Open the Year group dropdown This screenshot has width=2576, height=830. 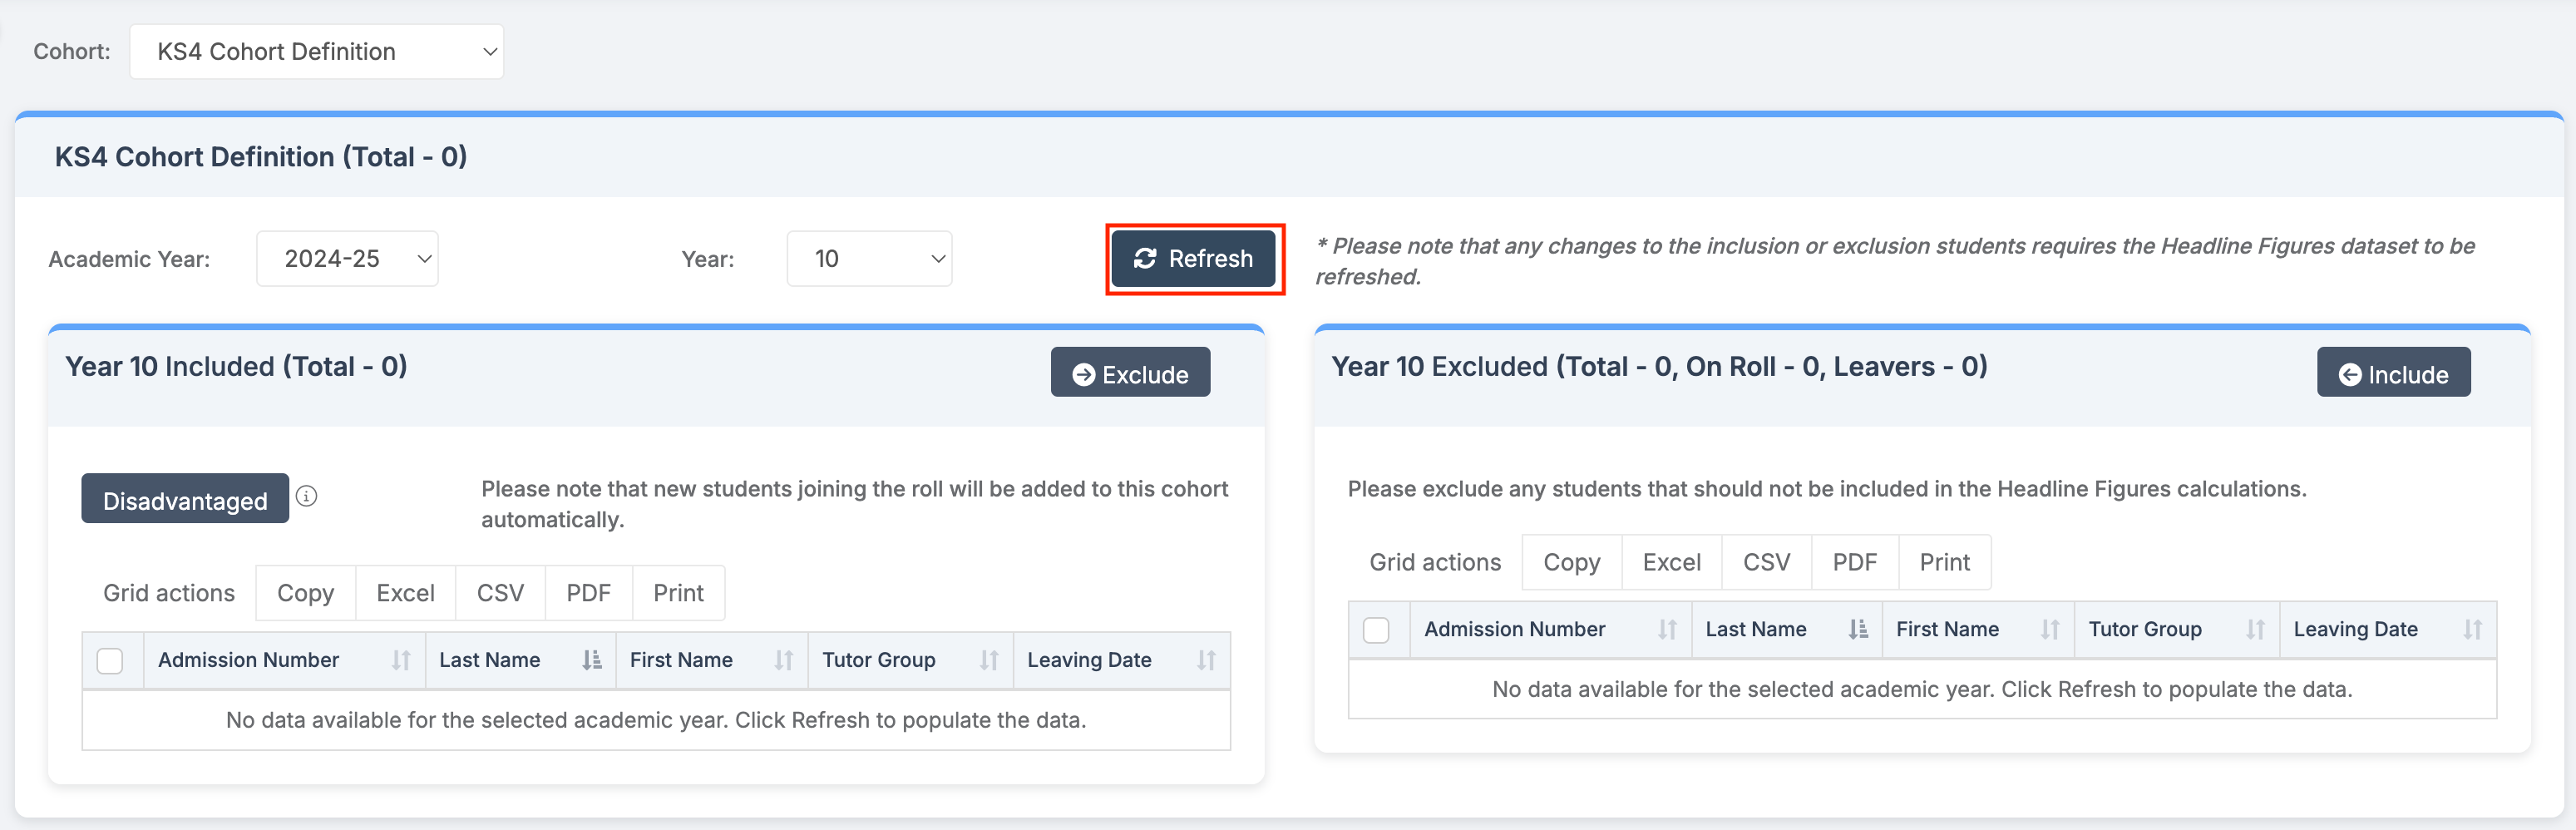[868, 259]
